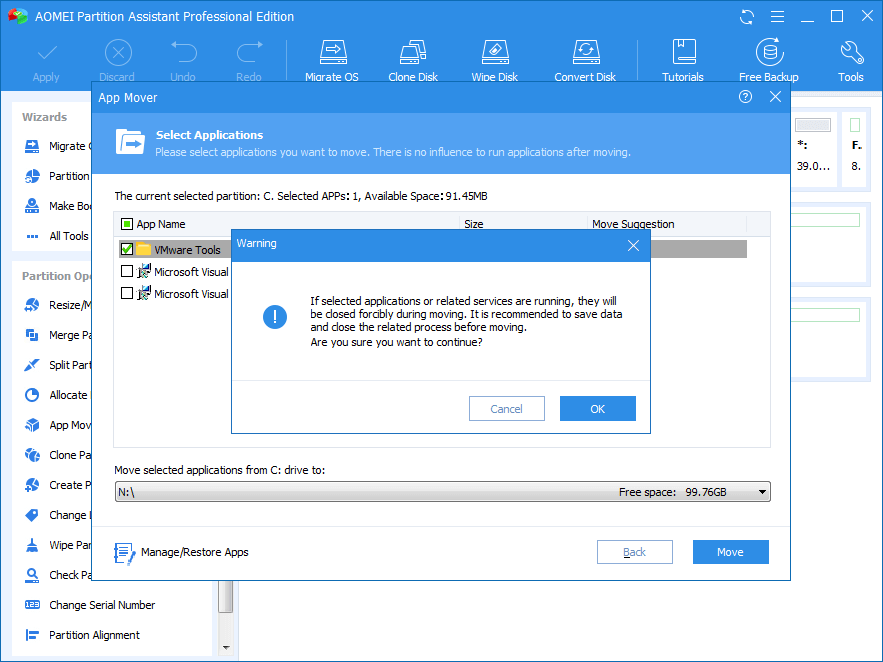
Task: Select Change Serial Number in sidebar
Action: [x=101, y=605]
